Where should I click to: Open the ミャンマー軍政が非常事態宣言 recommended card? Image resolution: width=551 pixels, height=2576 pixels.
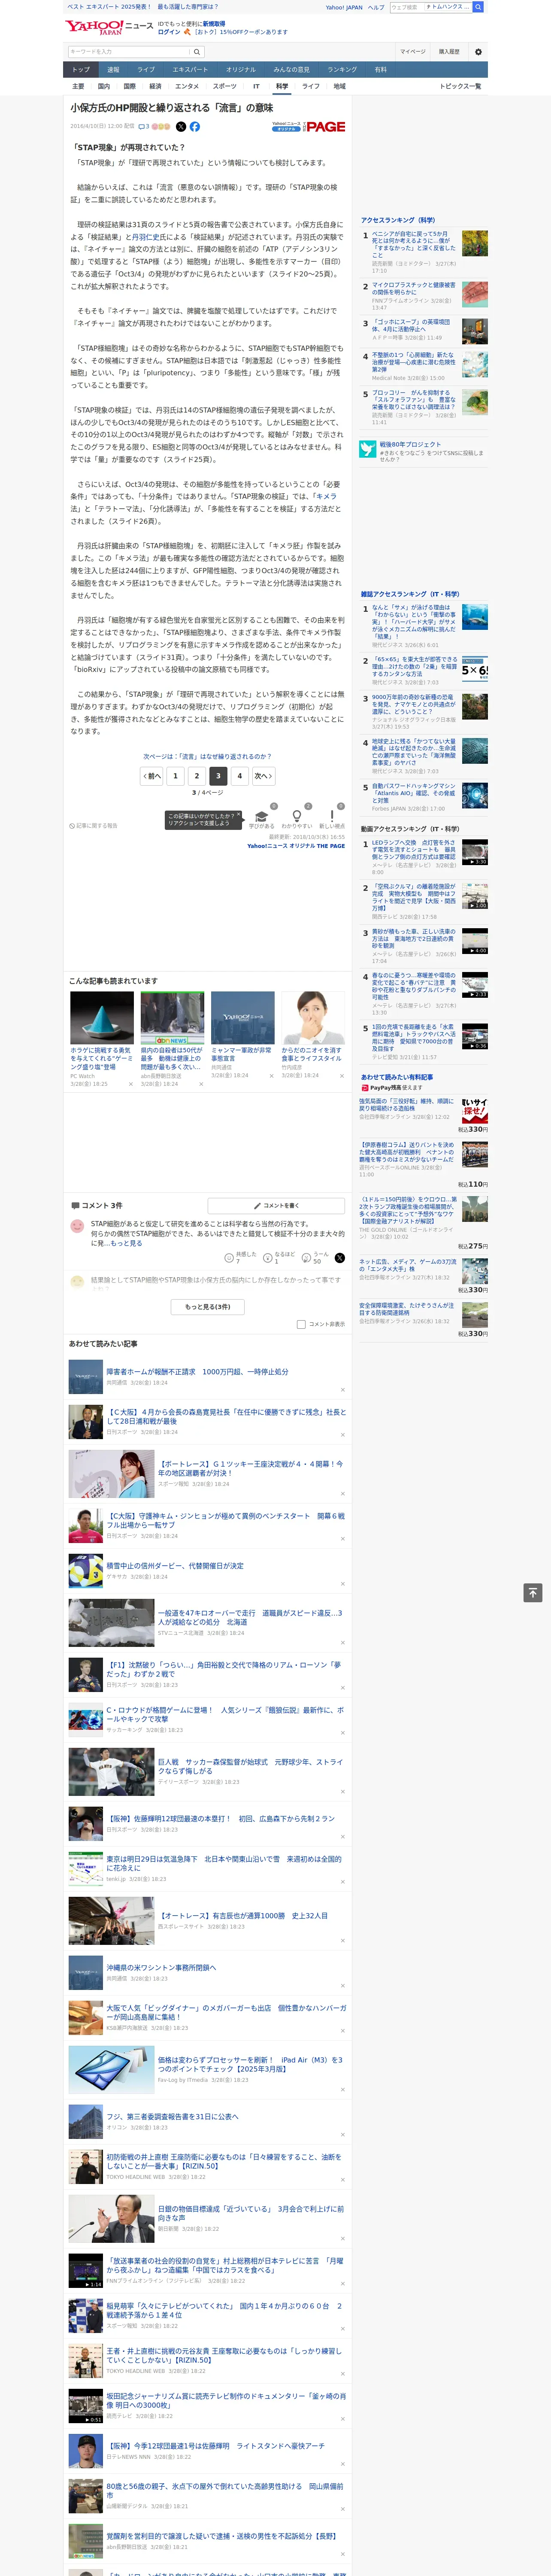pos(242,1036)
